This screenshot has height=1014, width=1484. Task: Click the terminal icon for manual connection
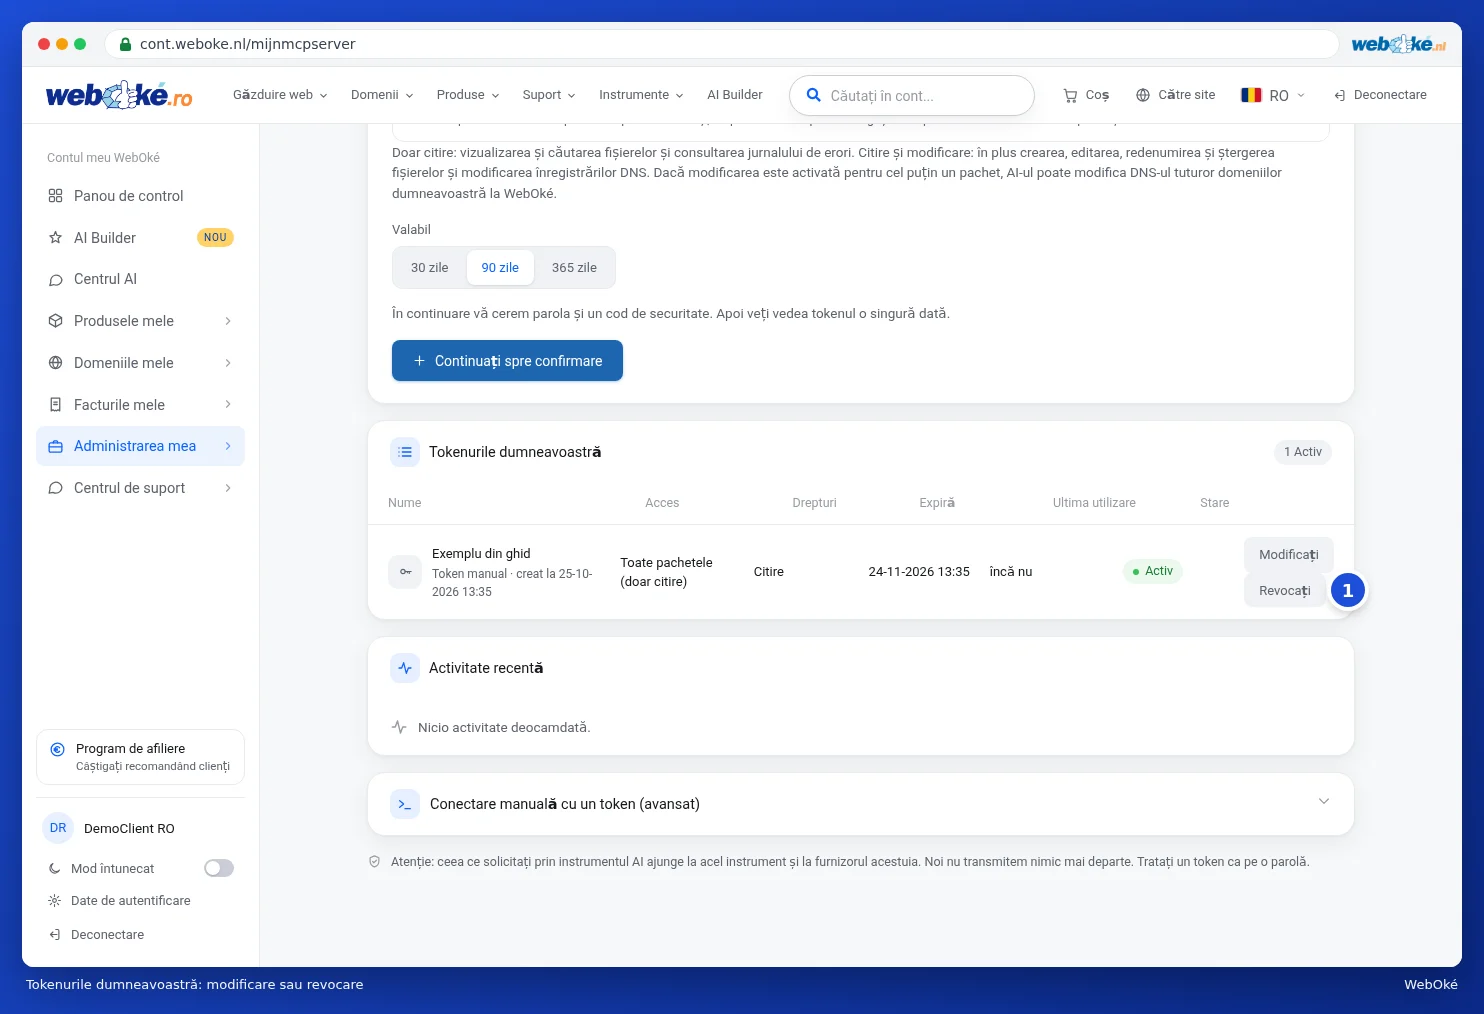pos(405,804)
